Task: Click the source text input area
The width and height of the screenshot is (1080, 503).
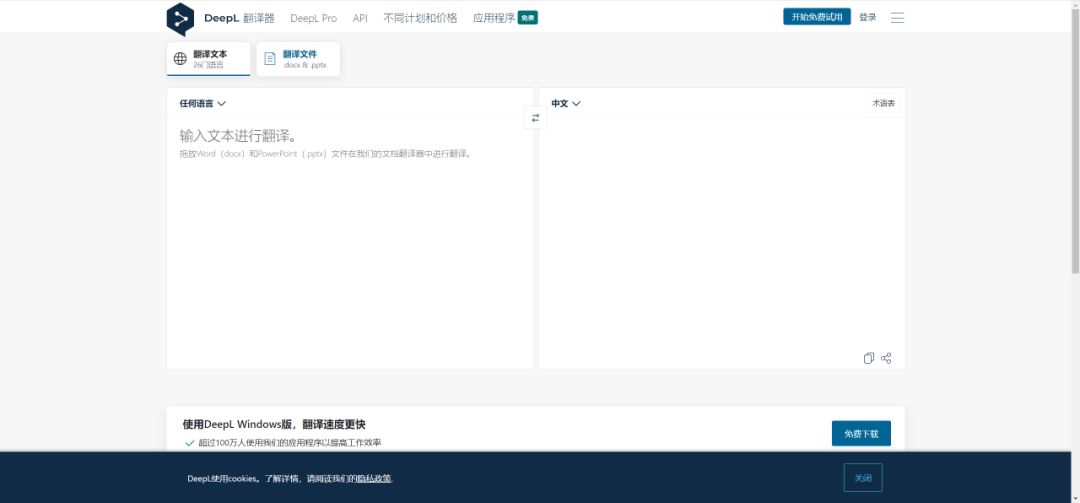Action: click(350, 243)
